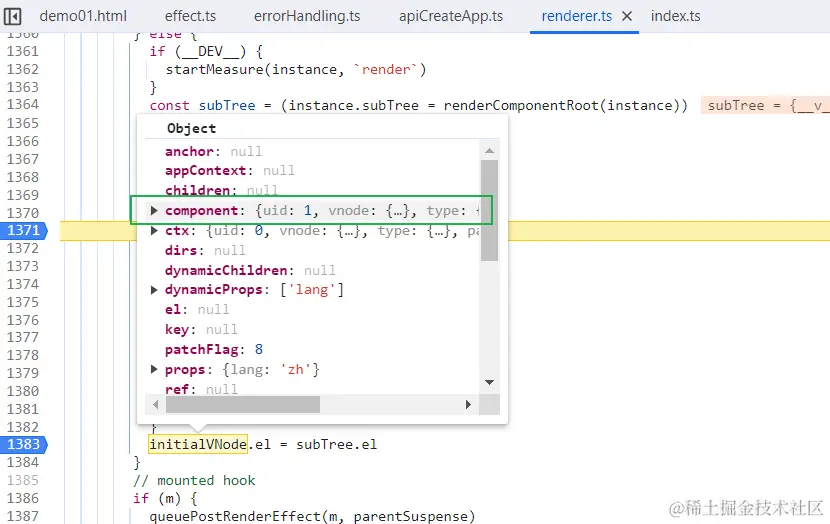Expand the dynamicProps array
Image resolution: width=830 pixels, height=524 pixels.
154,290
